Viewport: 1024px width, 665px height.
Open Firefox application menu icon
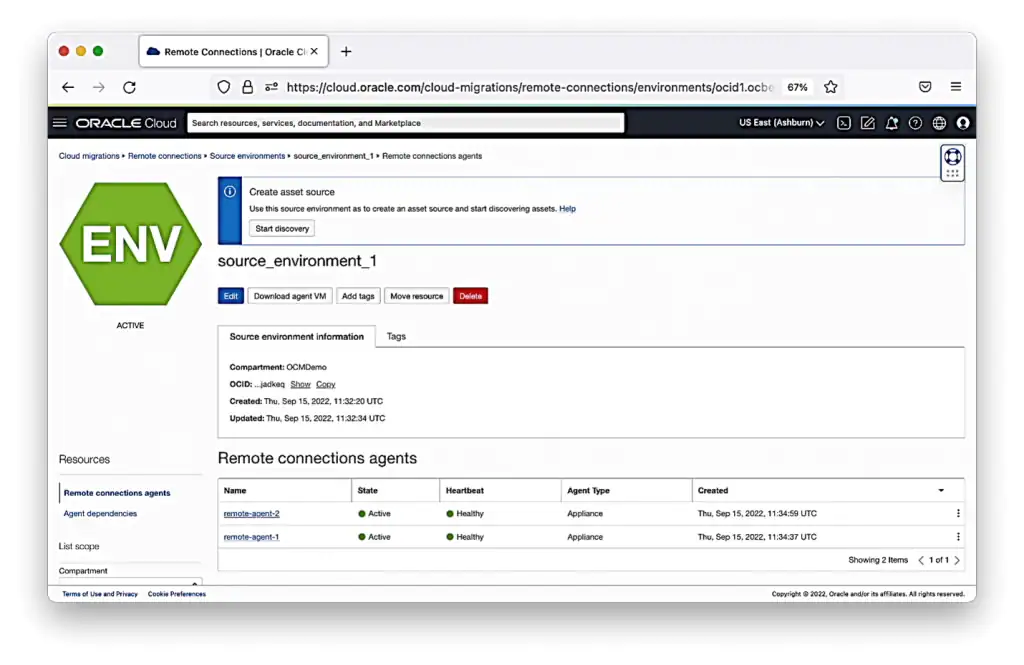click(955, 87)
